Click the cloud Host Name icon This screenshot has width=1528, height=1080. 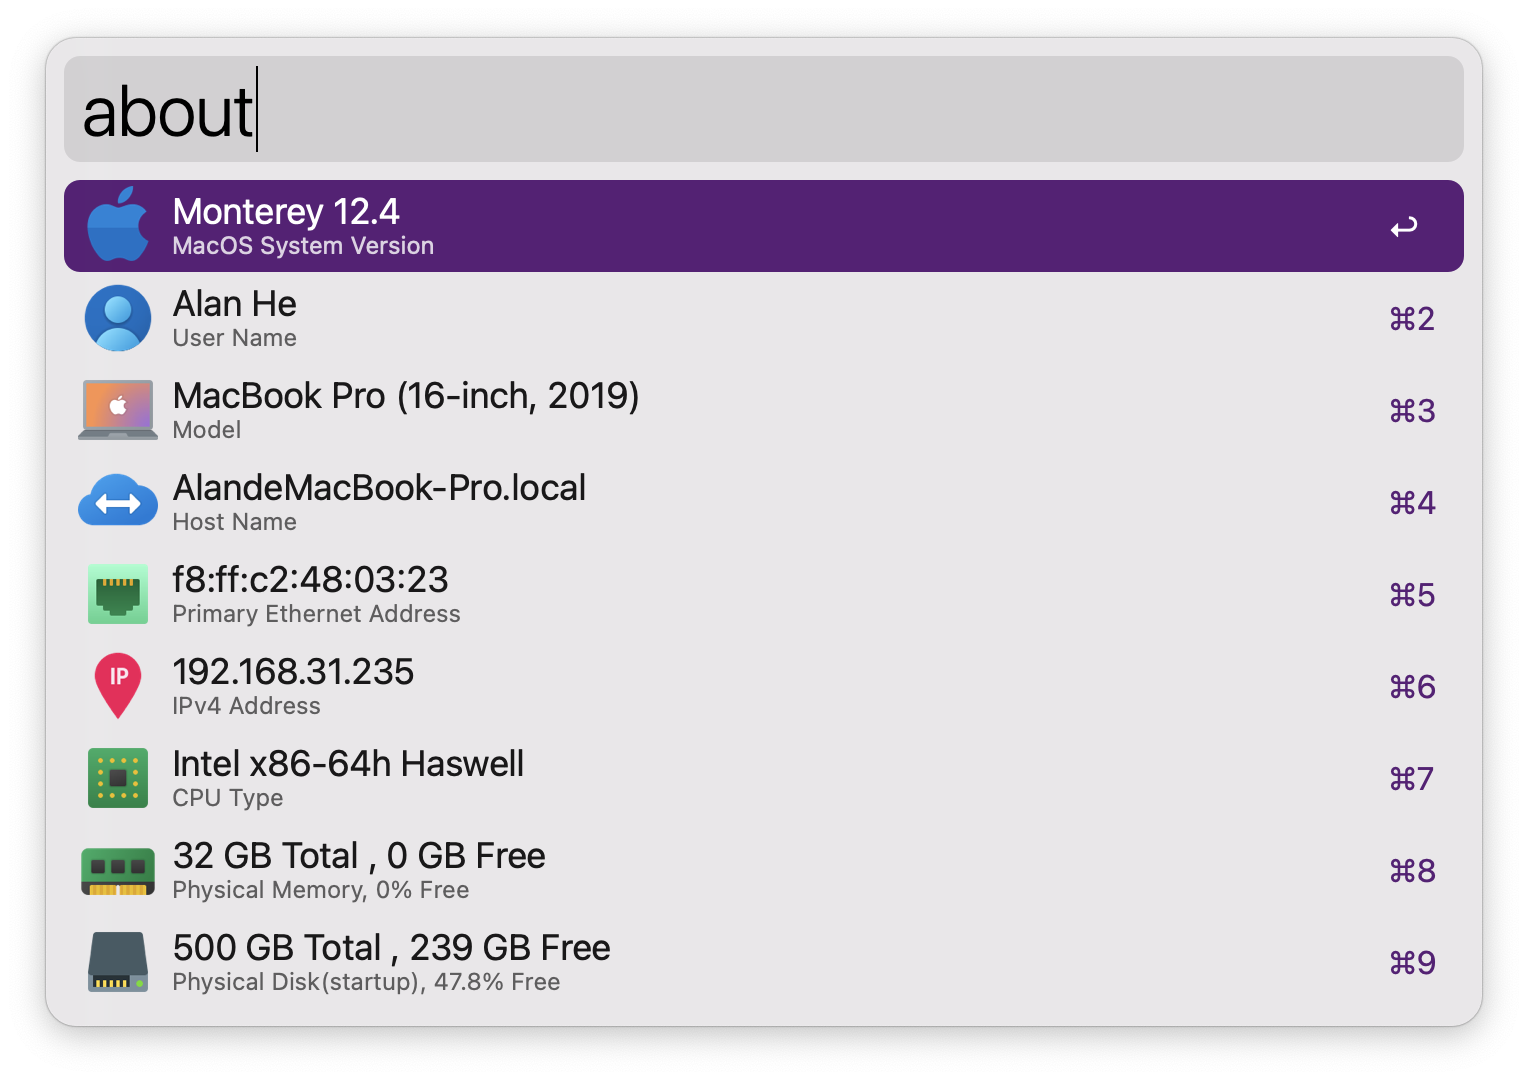tap(118, 502)
